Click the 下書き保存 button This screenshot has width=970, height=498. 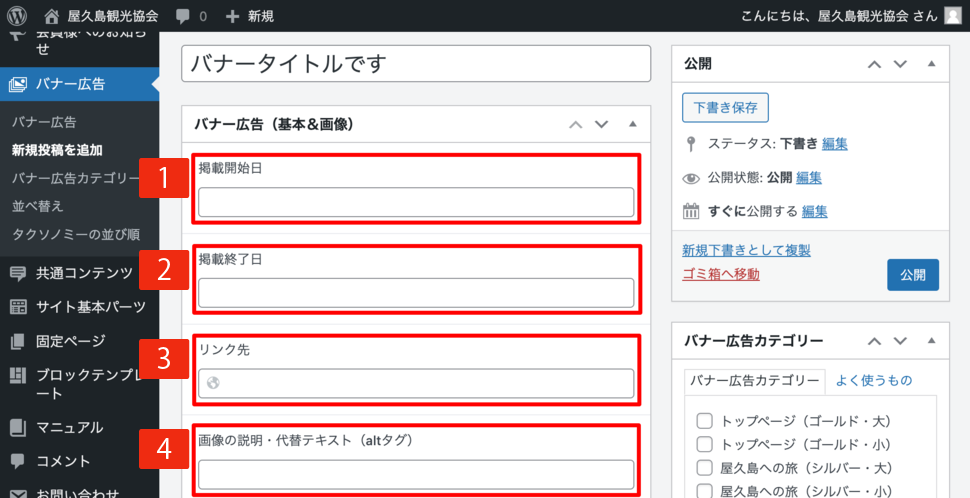click(x=725, y=107)
